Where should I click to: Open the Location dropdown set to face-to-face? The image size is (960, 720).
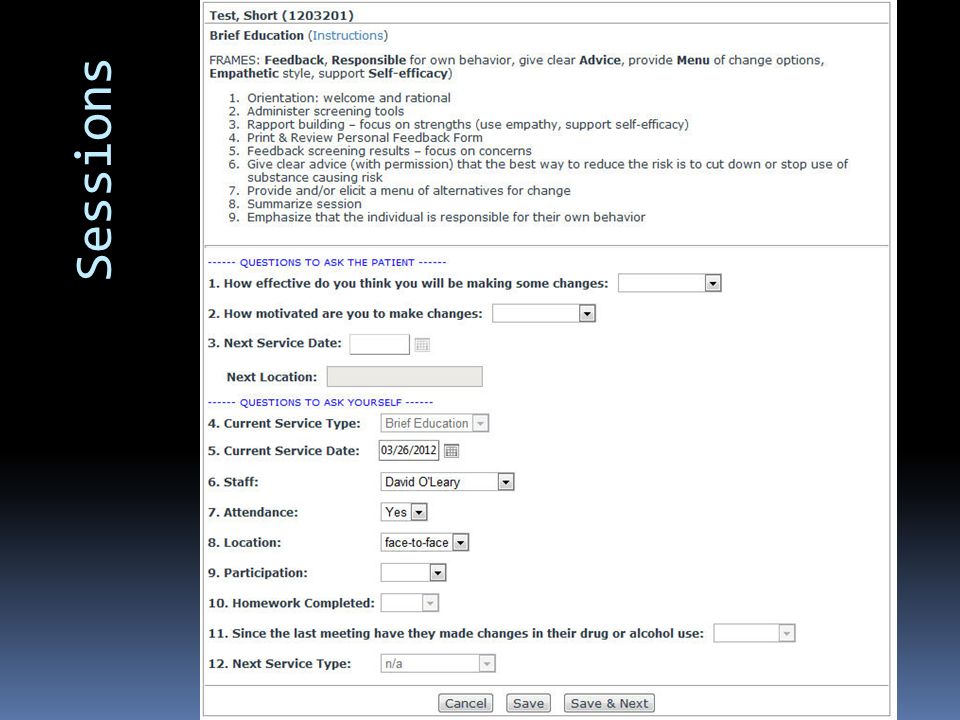click(x=425, y=542)
